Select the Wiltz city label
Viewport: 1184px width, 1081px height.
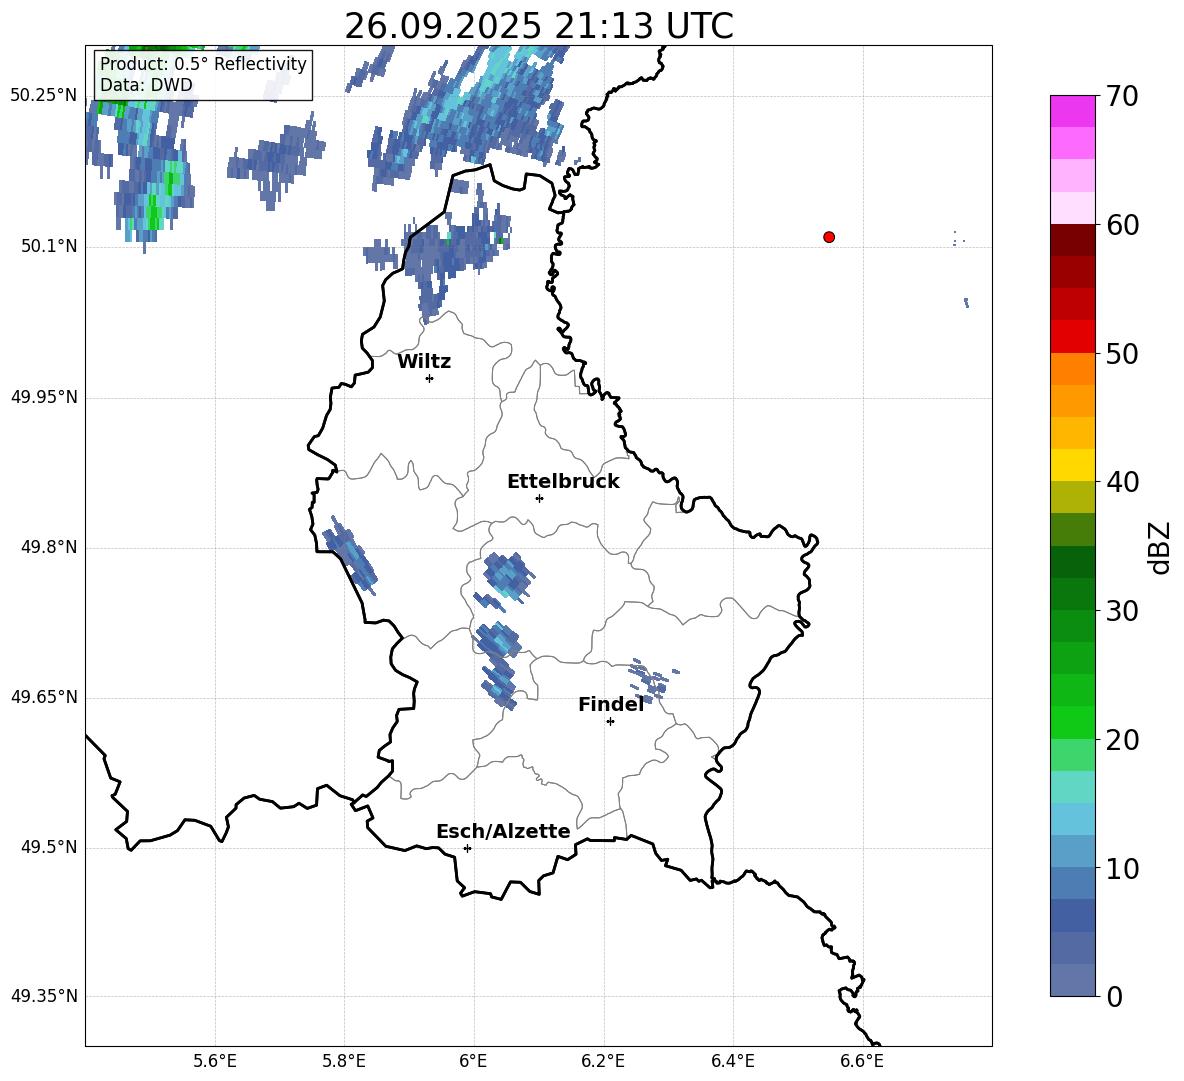[x=424, y=362]
